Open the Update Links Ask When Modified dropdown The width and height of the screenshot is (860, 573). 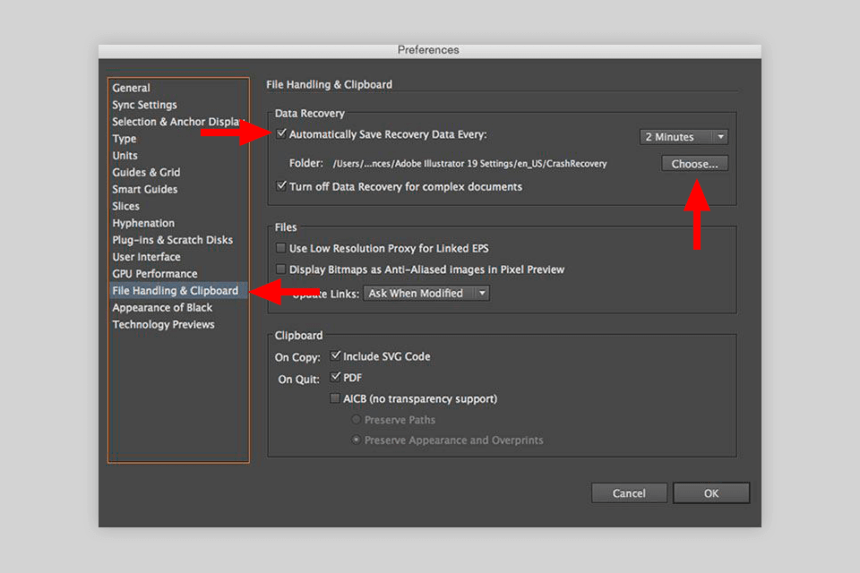(426, 293)
